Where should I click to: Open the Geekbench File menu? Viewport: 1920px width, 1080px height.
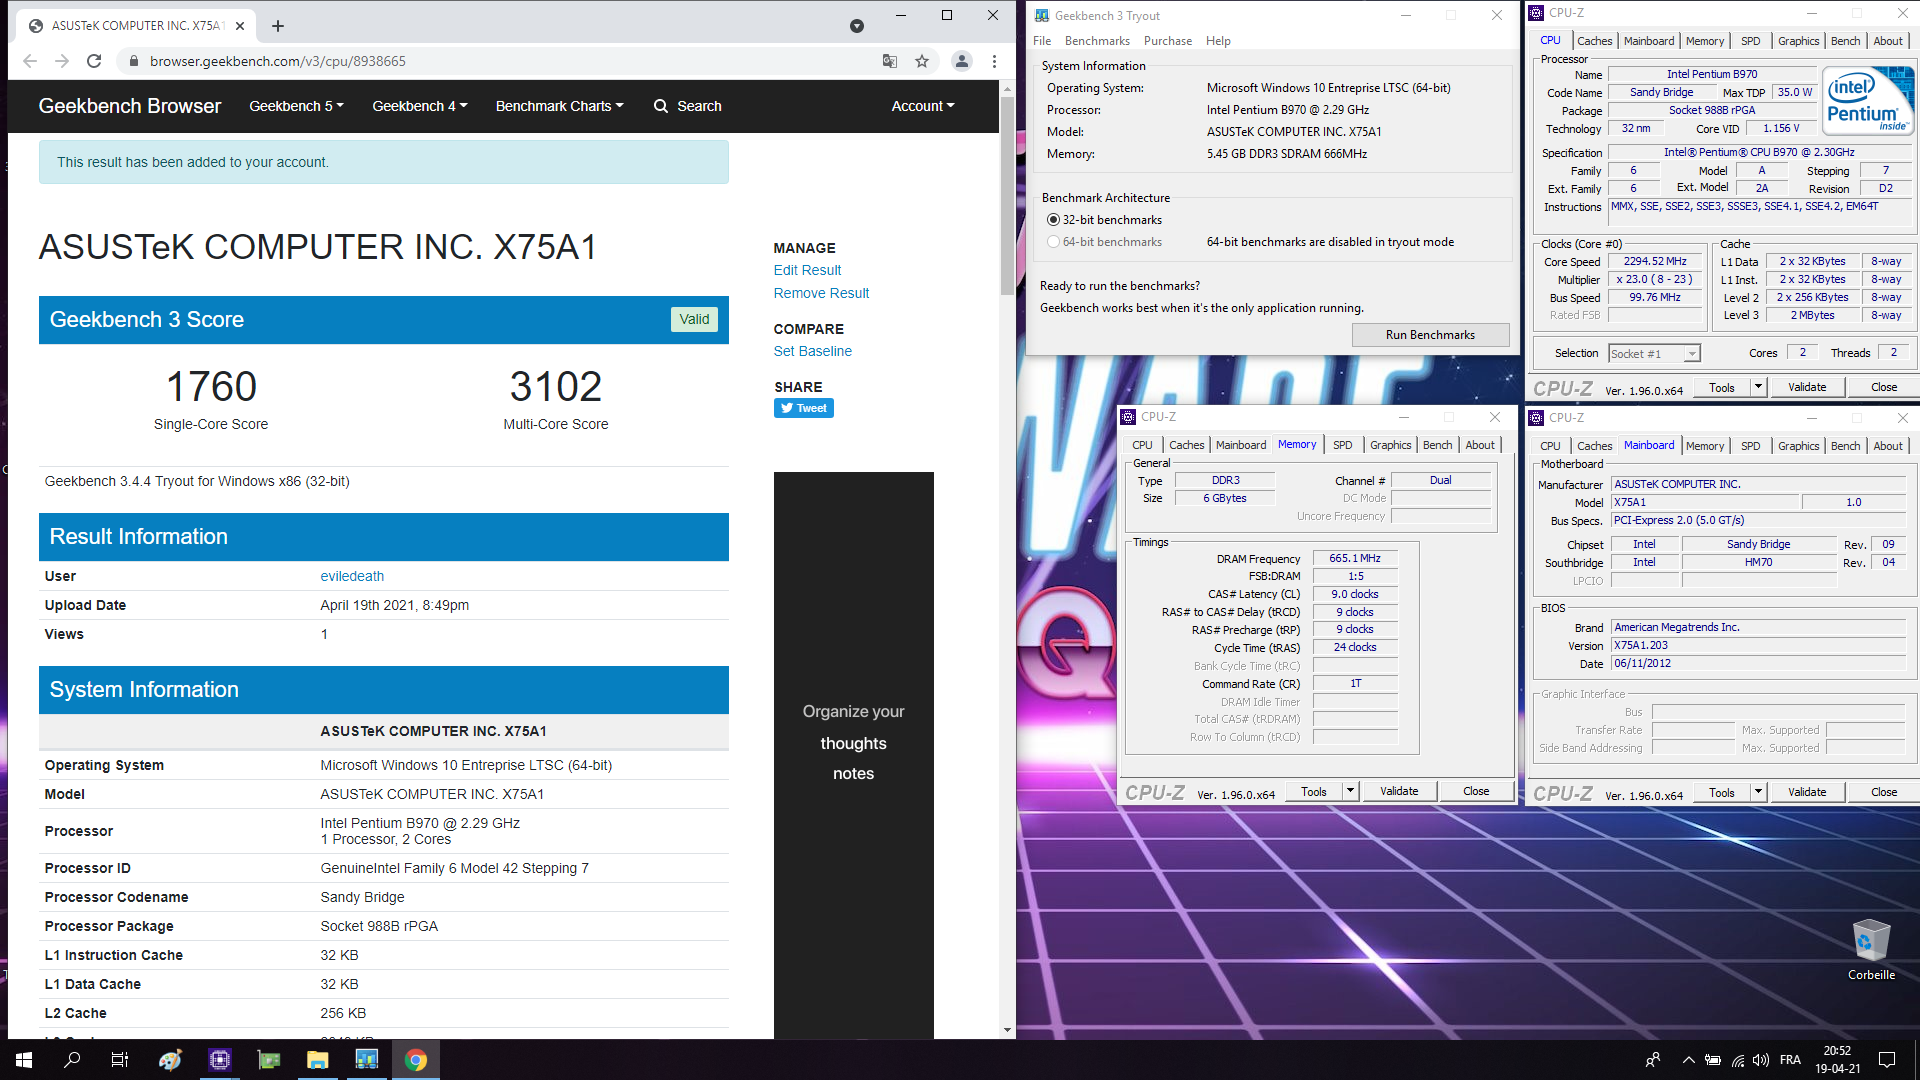(x=1042, y=41)
